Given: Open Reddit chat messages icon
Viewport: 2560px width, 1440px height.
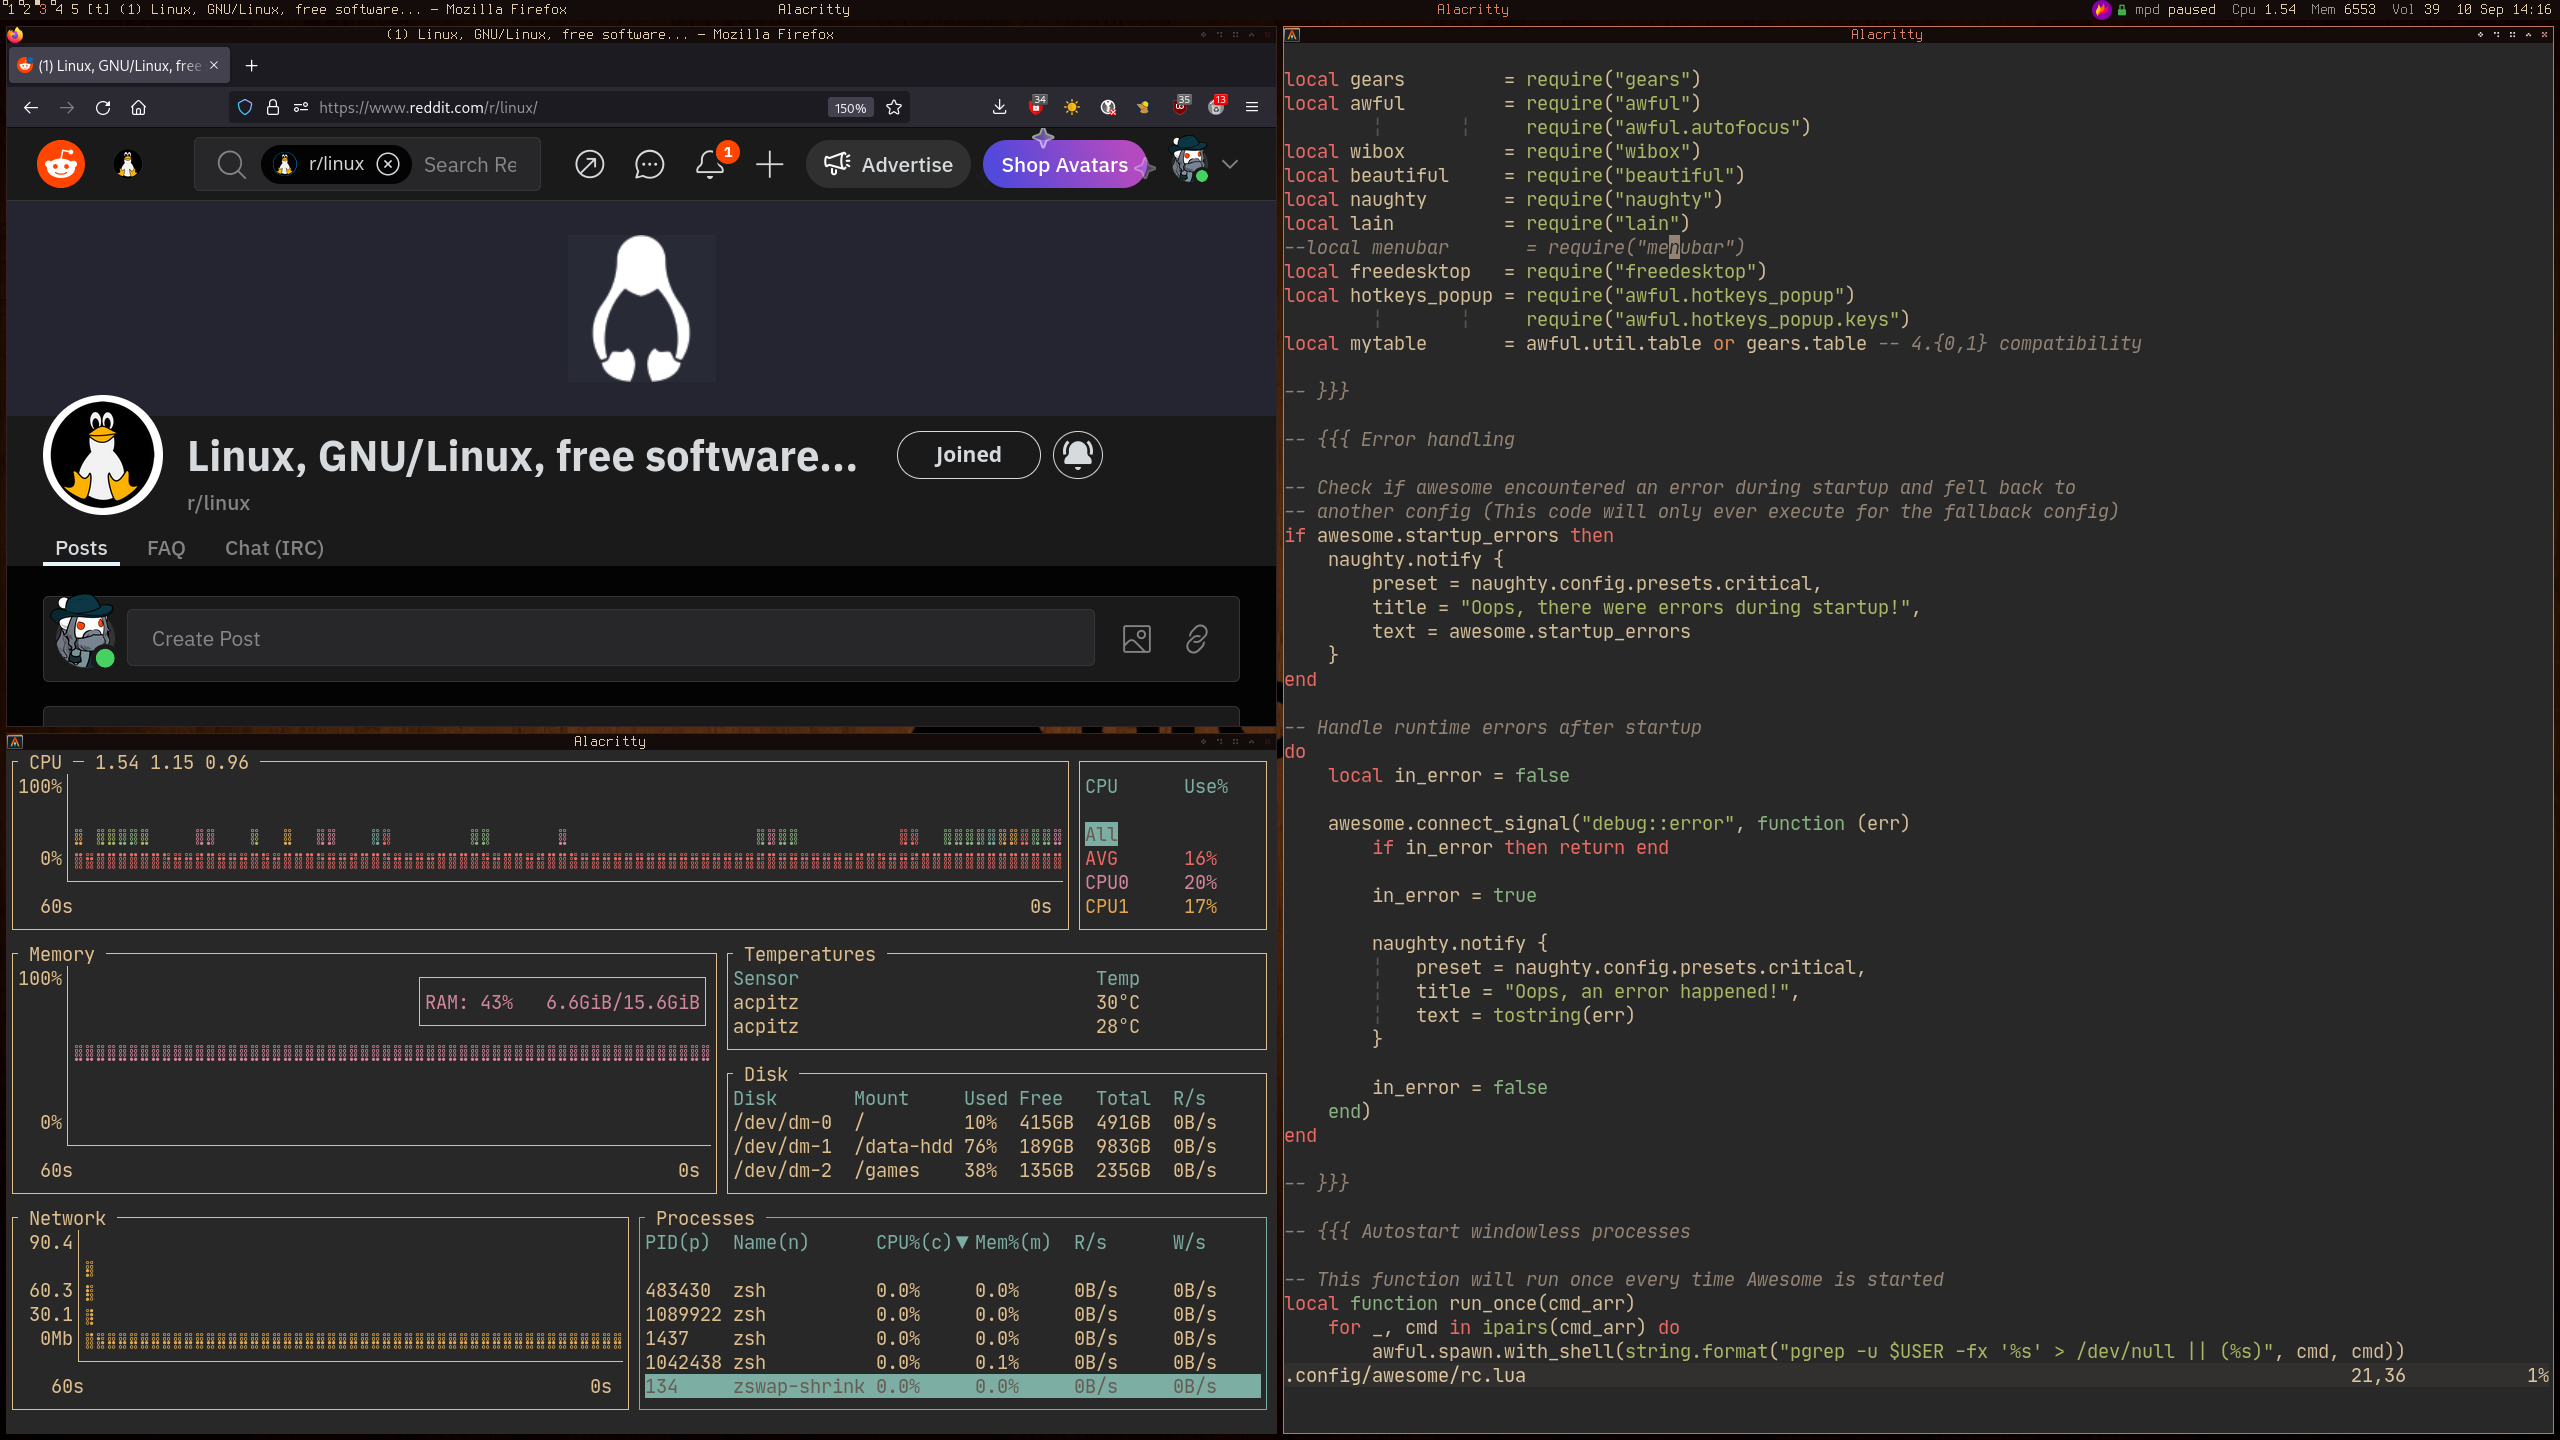Looking at the screenshot, I should (x=649, y=164).
